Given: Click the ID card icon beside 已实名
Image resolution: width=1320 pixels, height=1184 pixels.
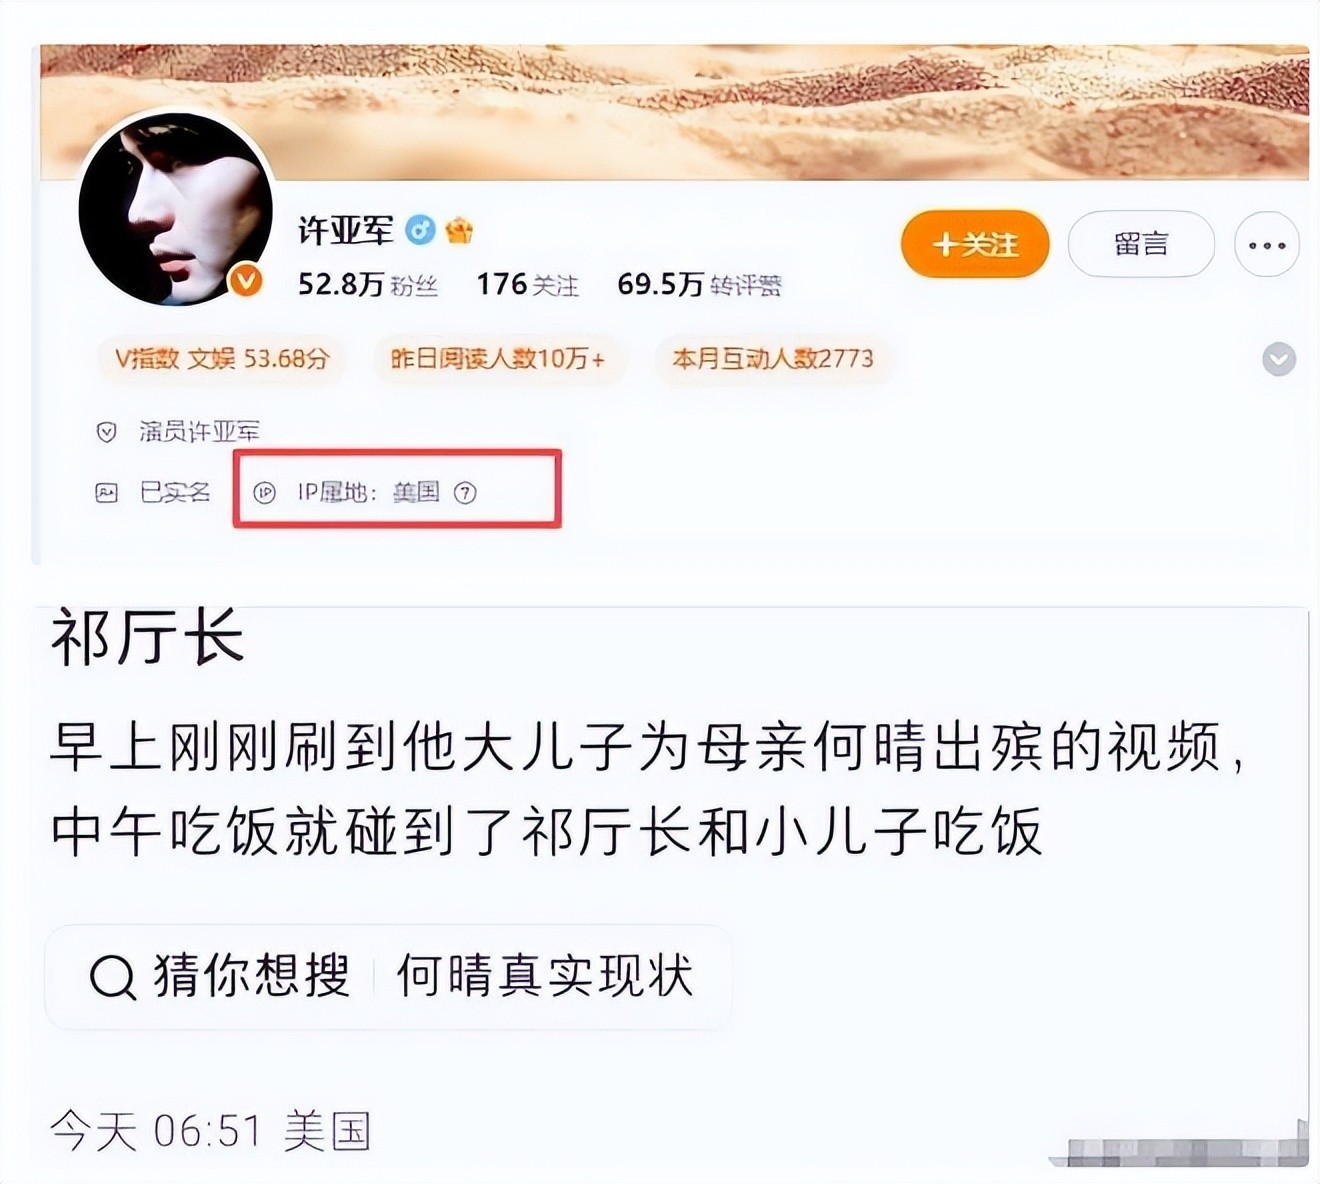Looking at the screenshot, I should [x=106, y=492].
